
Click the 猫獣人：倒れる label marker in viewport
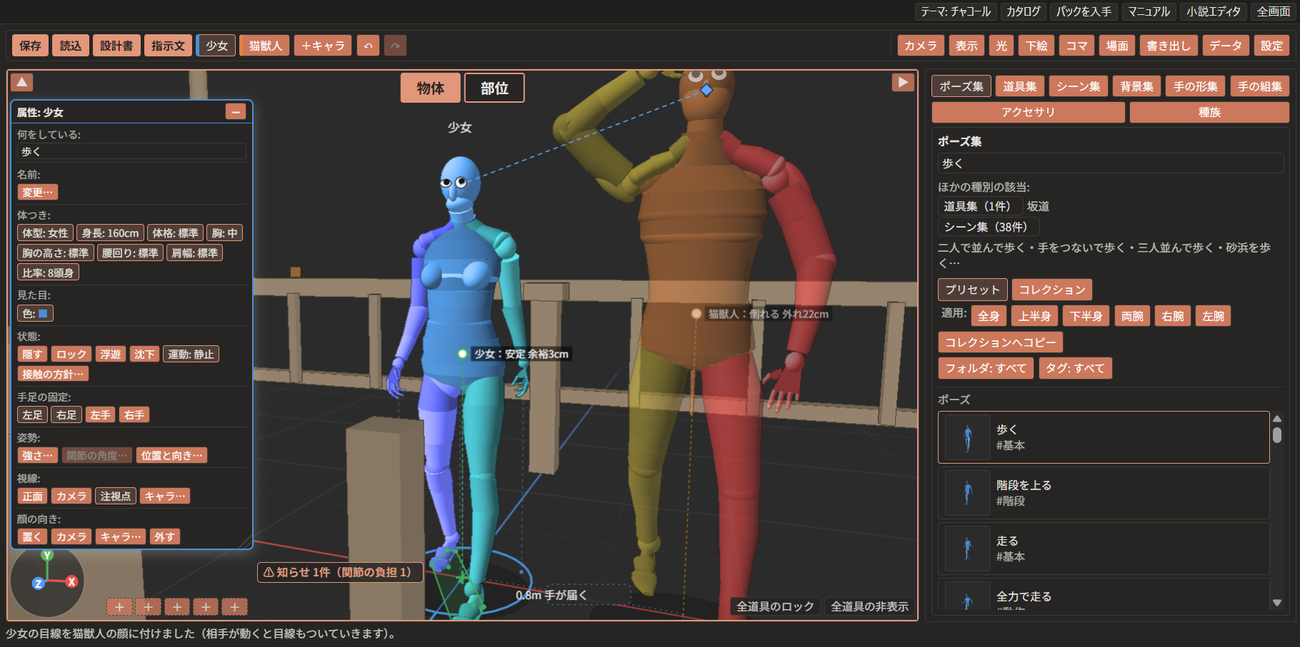[697, 313]
